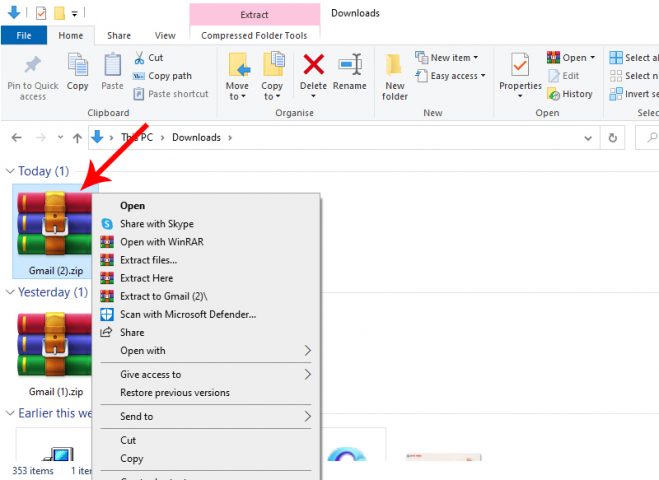Screen dimensions: 659x480
Task: Open the File tab
Action: (24, 35)
